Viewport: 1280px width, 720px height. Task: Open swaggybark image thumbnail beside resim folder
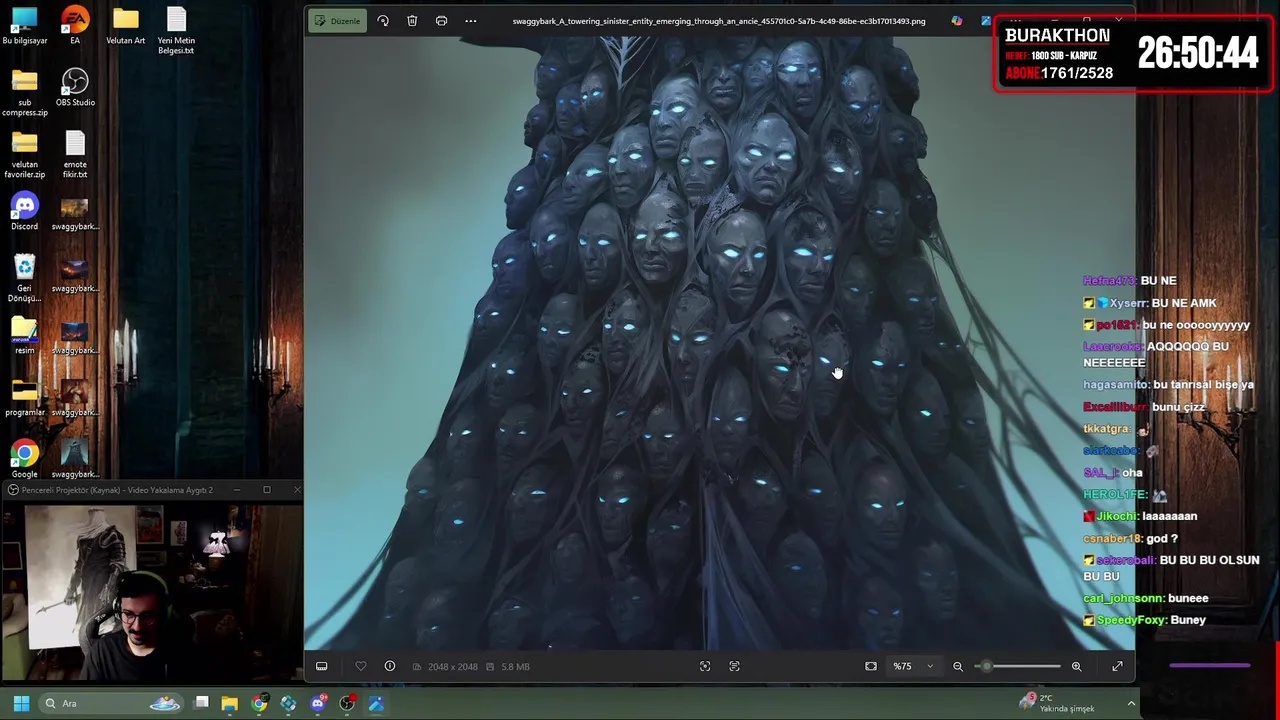(x=75, y=336)
